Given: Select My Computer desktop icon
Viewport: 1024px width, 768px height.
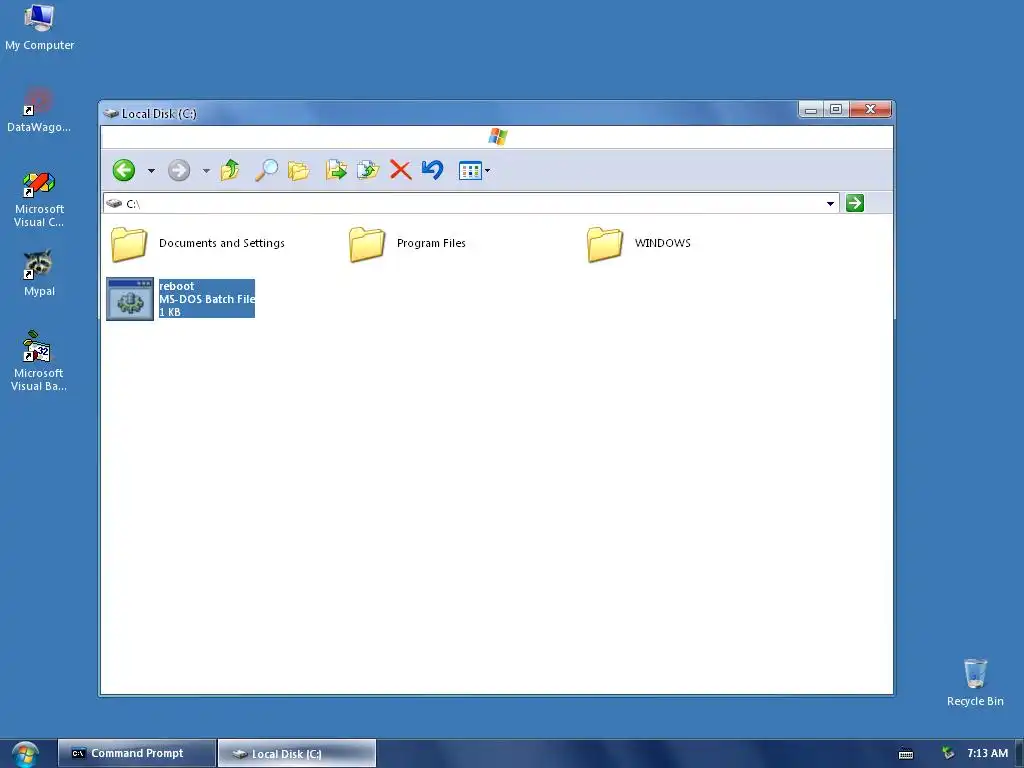Looking at the screenshot, I should (x=39, y=27).
